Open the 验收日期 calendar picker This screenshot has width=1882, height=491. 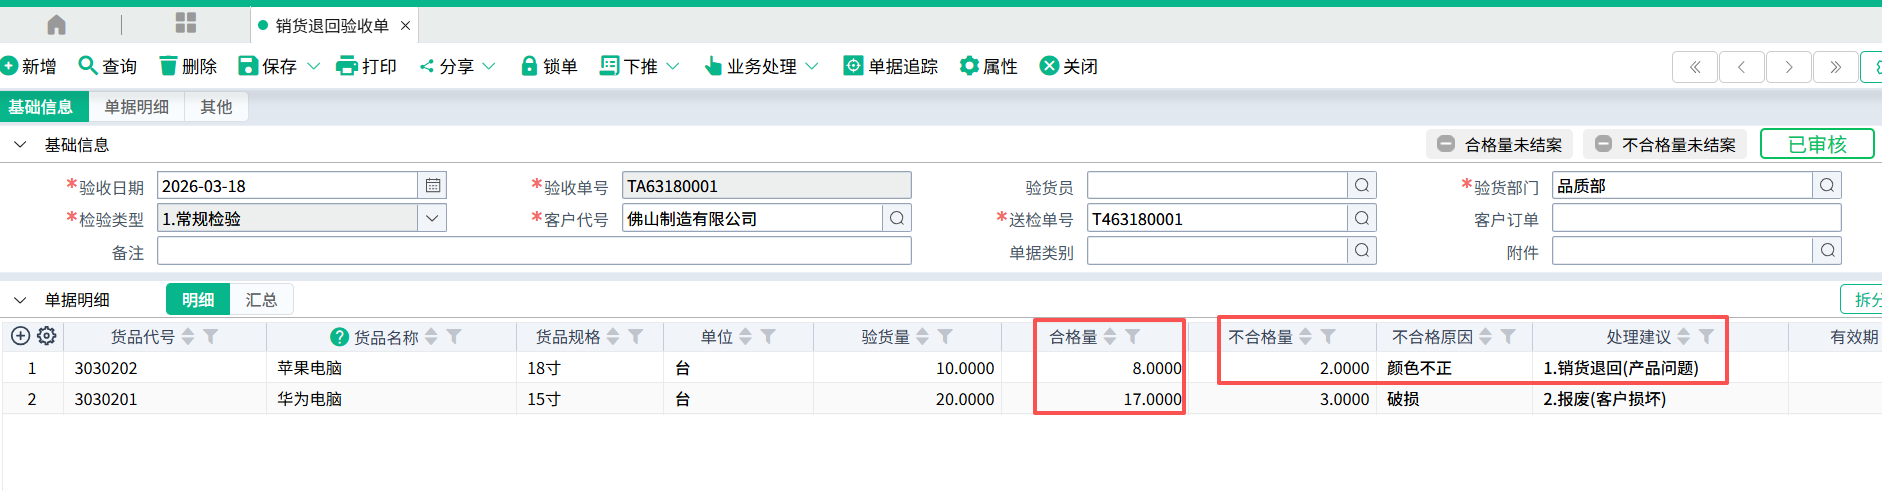[x=432, y=186]
